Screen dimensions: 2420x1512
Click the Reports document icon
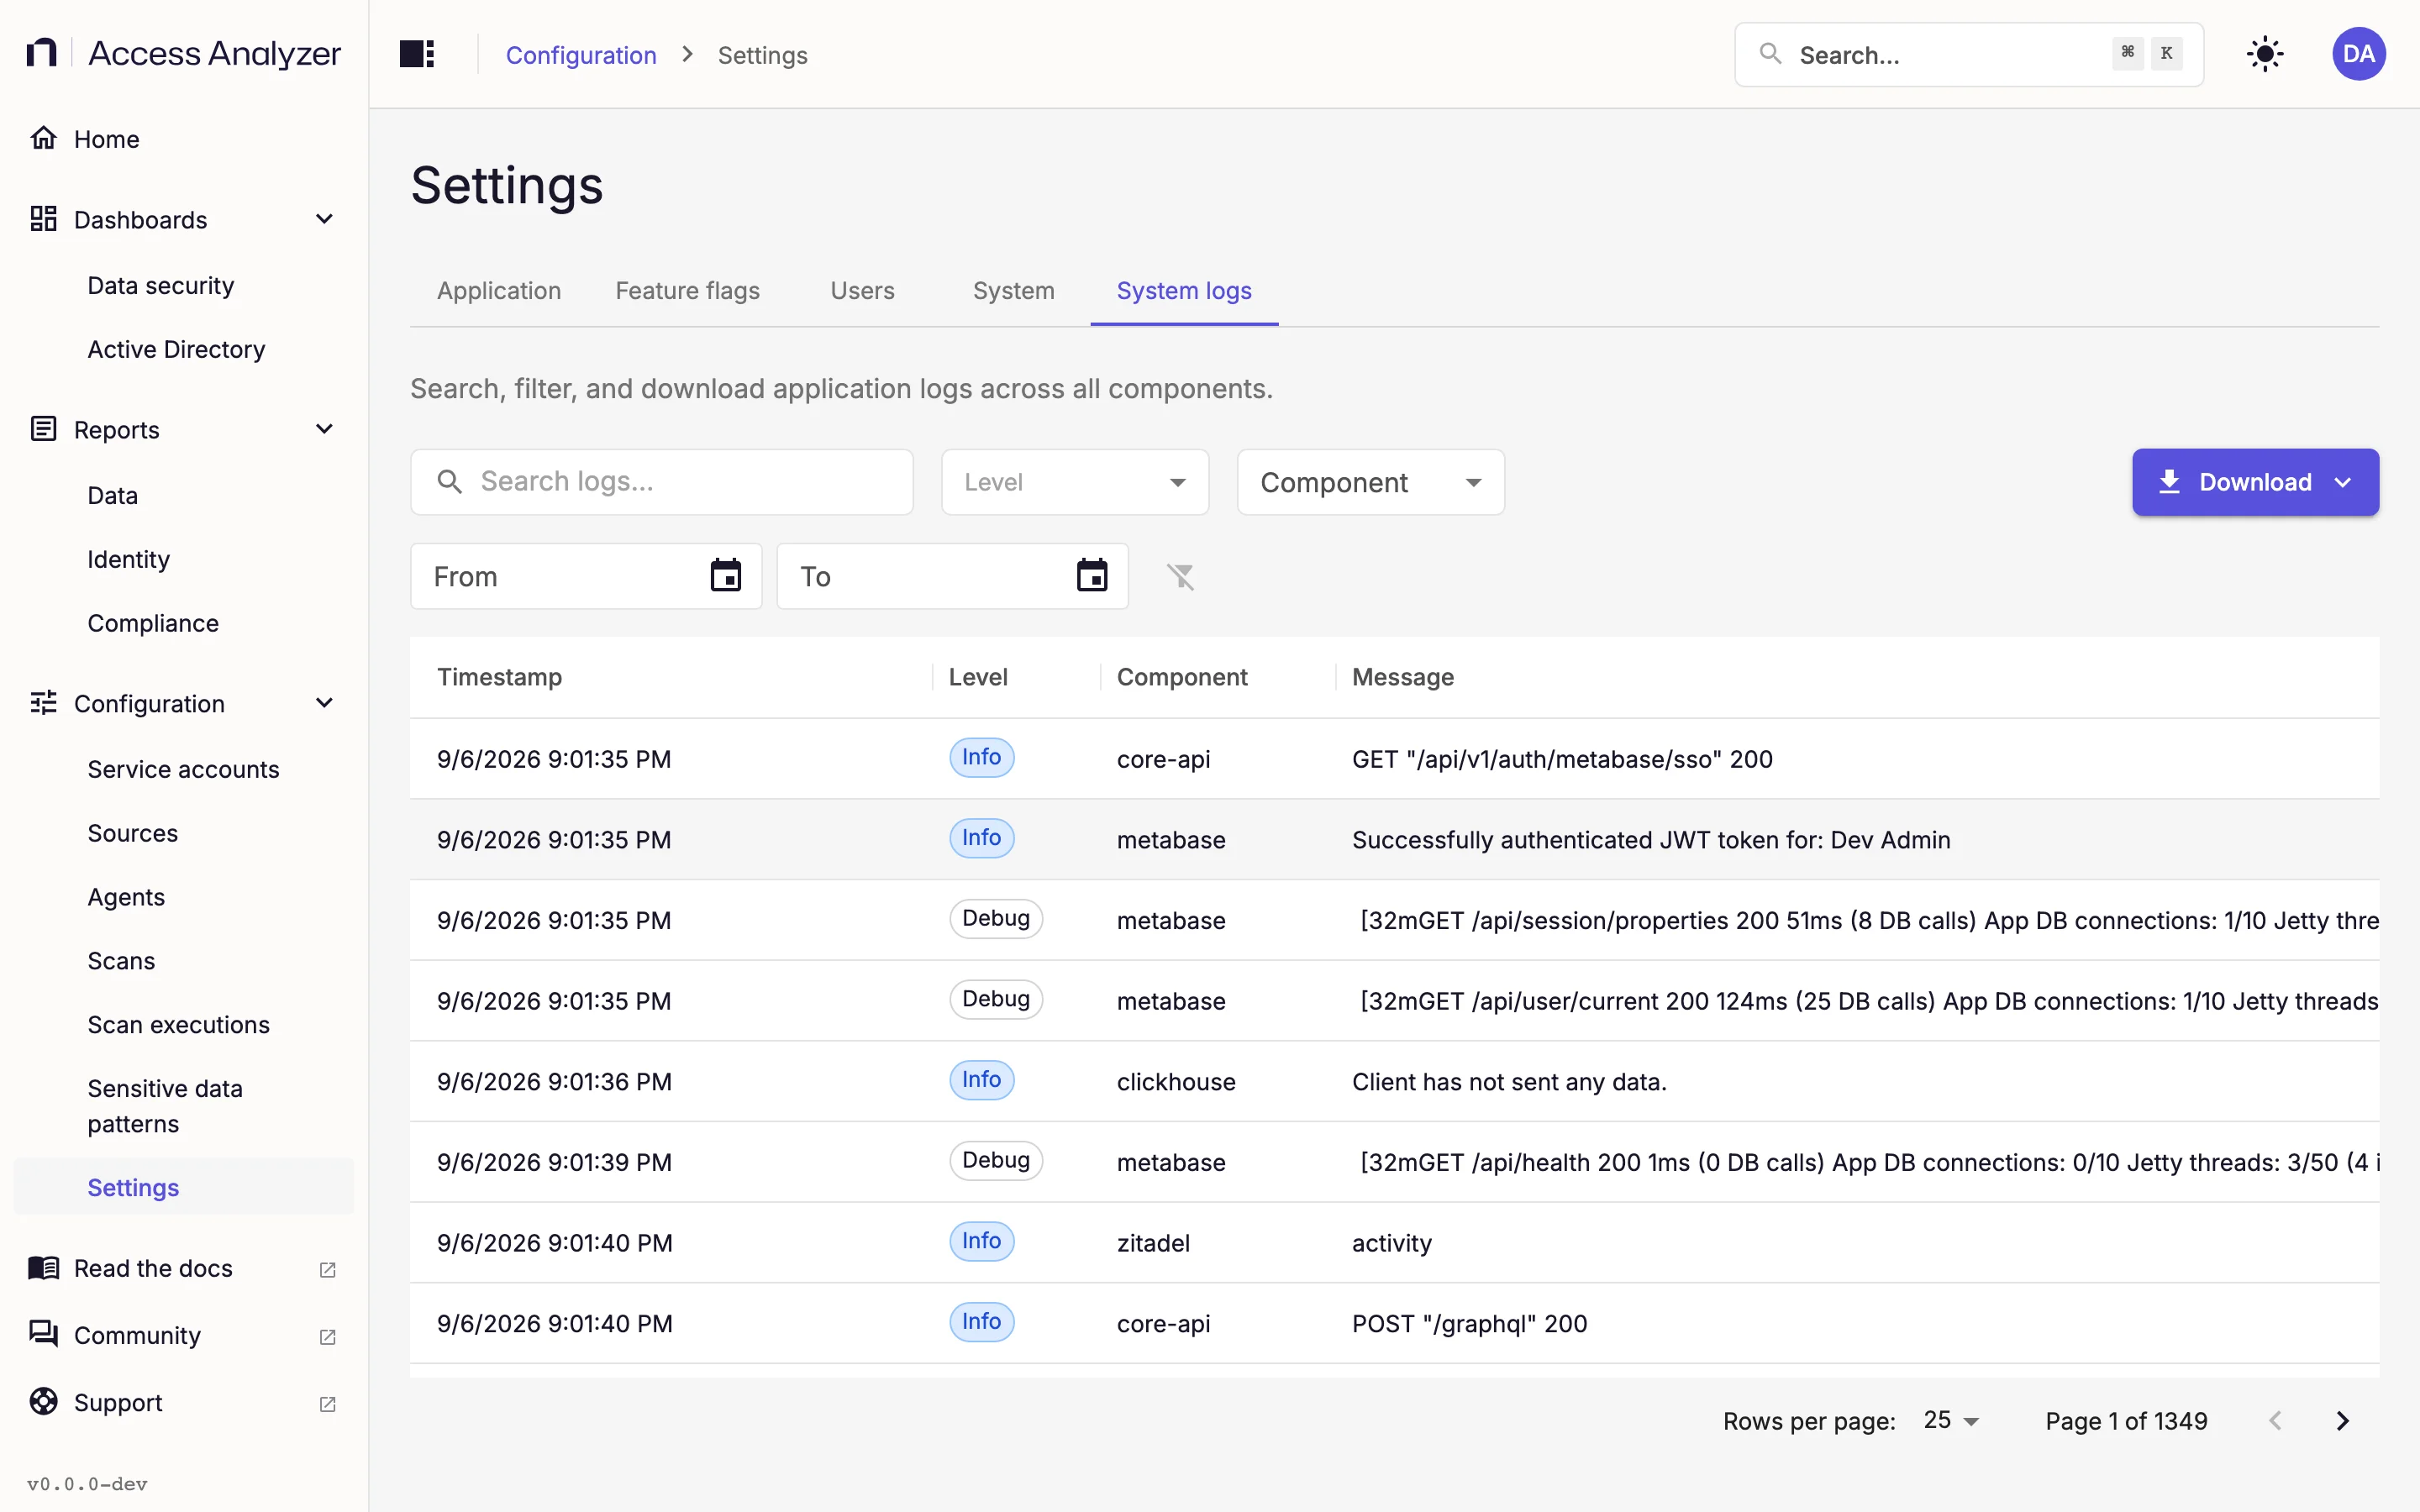(43, 429)
